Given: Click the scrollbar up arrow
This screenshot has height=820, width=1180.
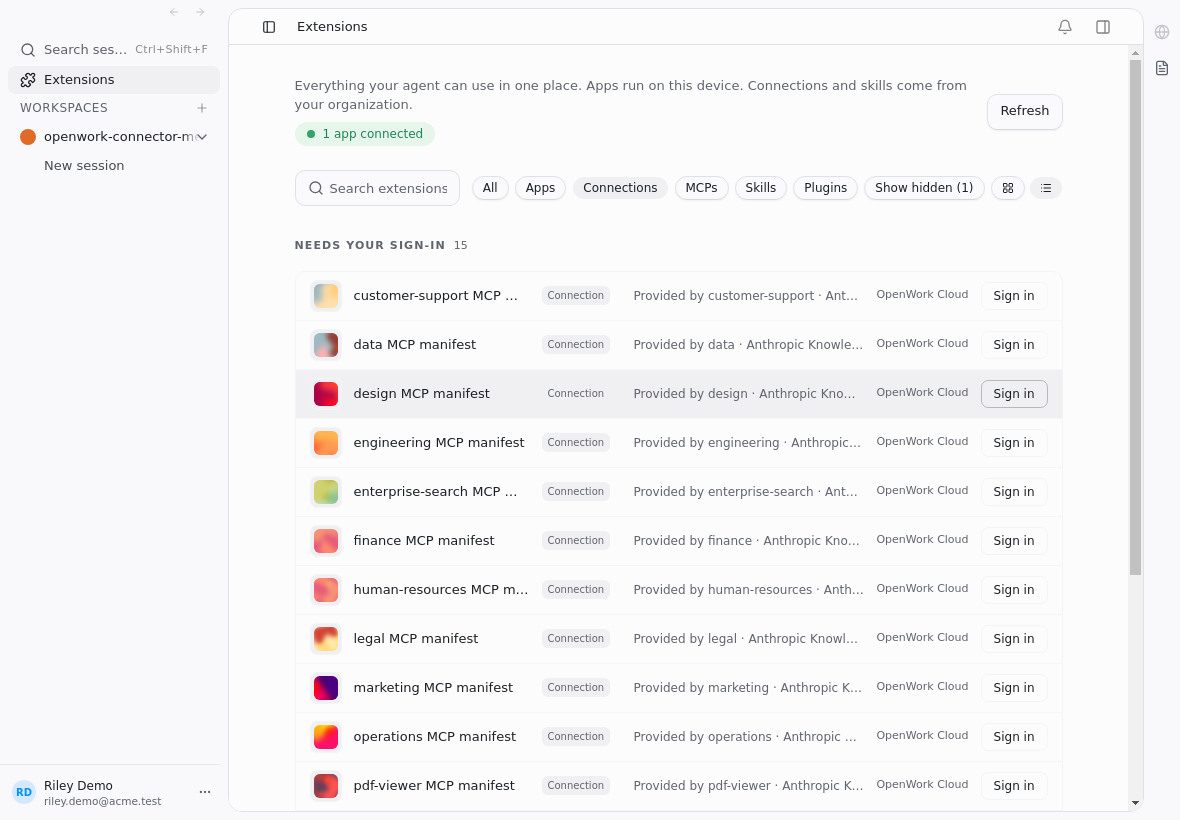Looking at the screenshot, I should [x=1135, y=53].
